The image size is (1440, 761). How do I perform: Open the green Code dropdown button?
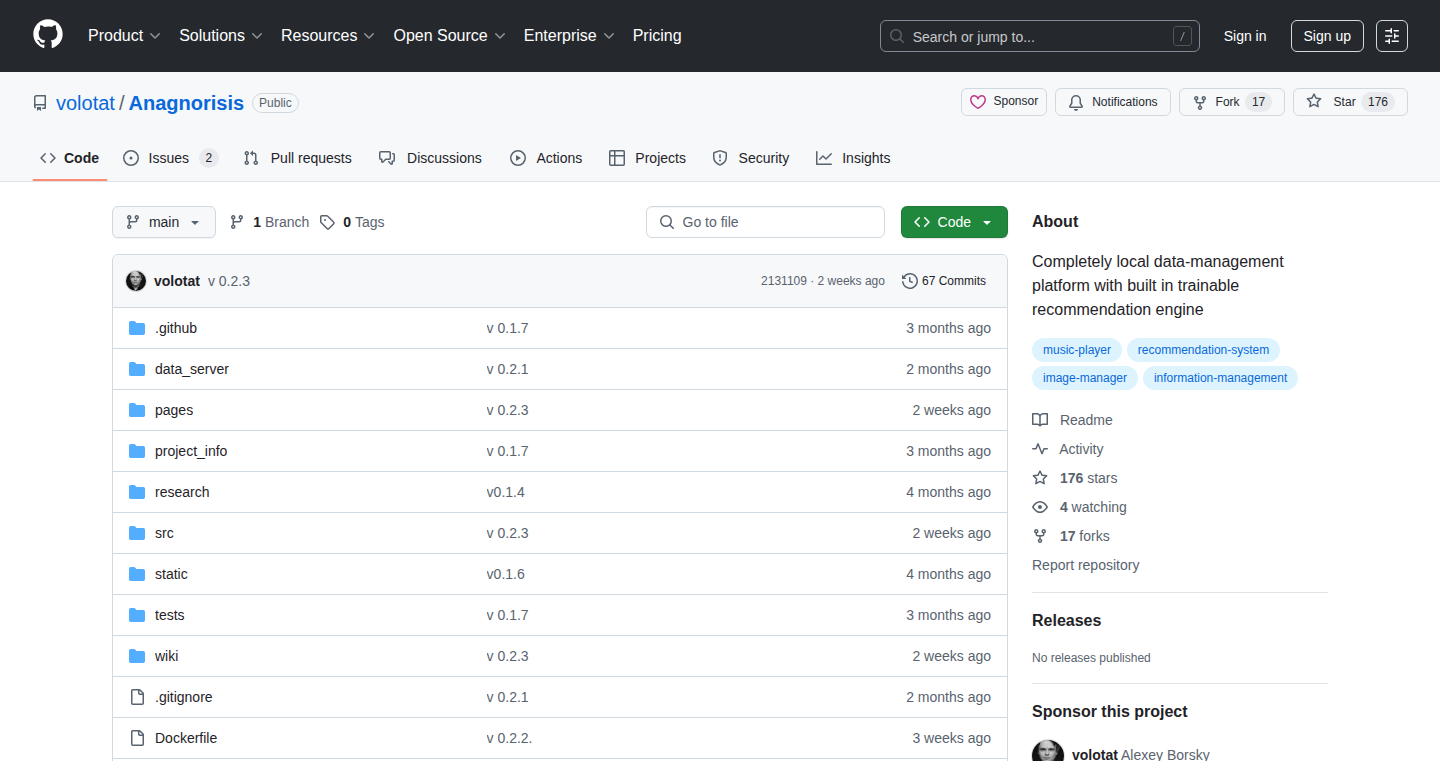954,222
